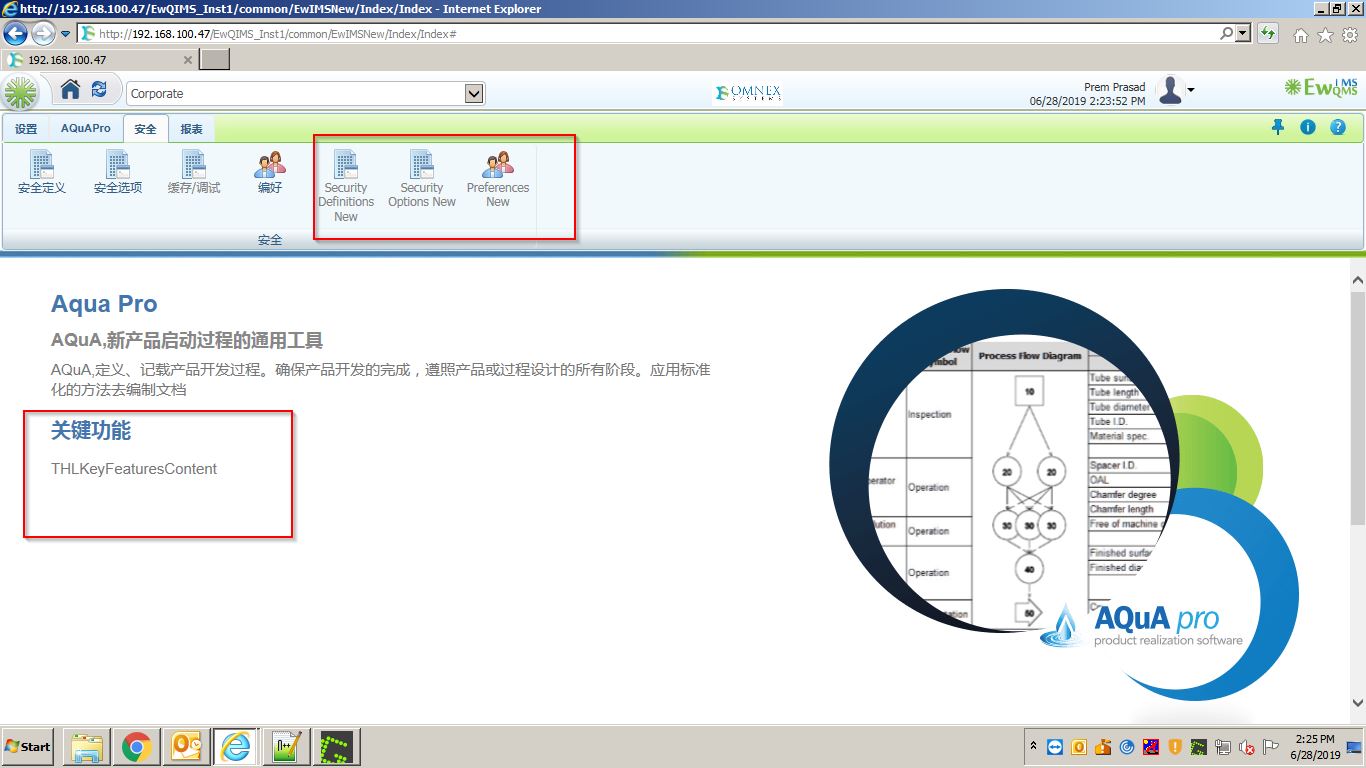Open Security Definitions New
This screenshot has height=768, width=1366.
(346, 187)
